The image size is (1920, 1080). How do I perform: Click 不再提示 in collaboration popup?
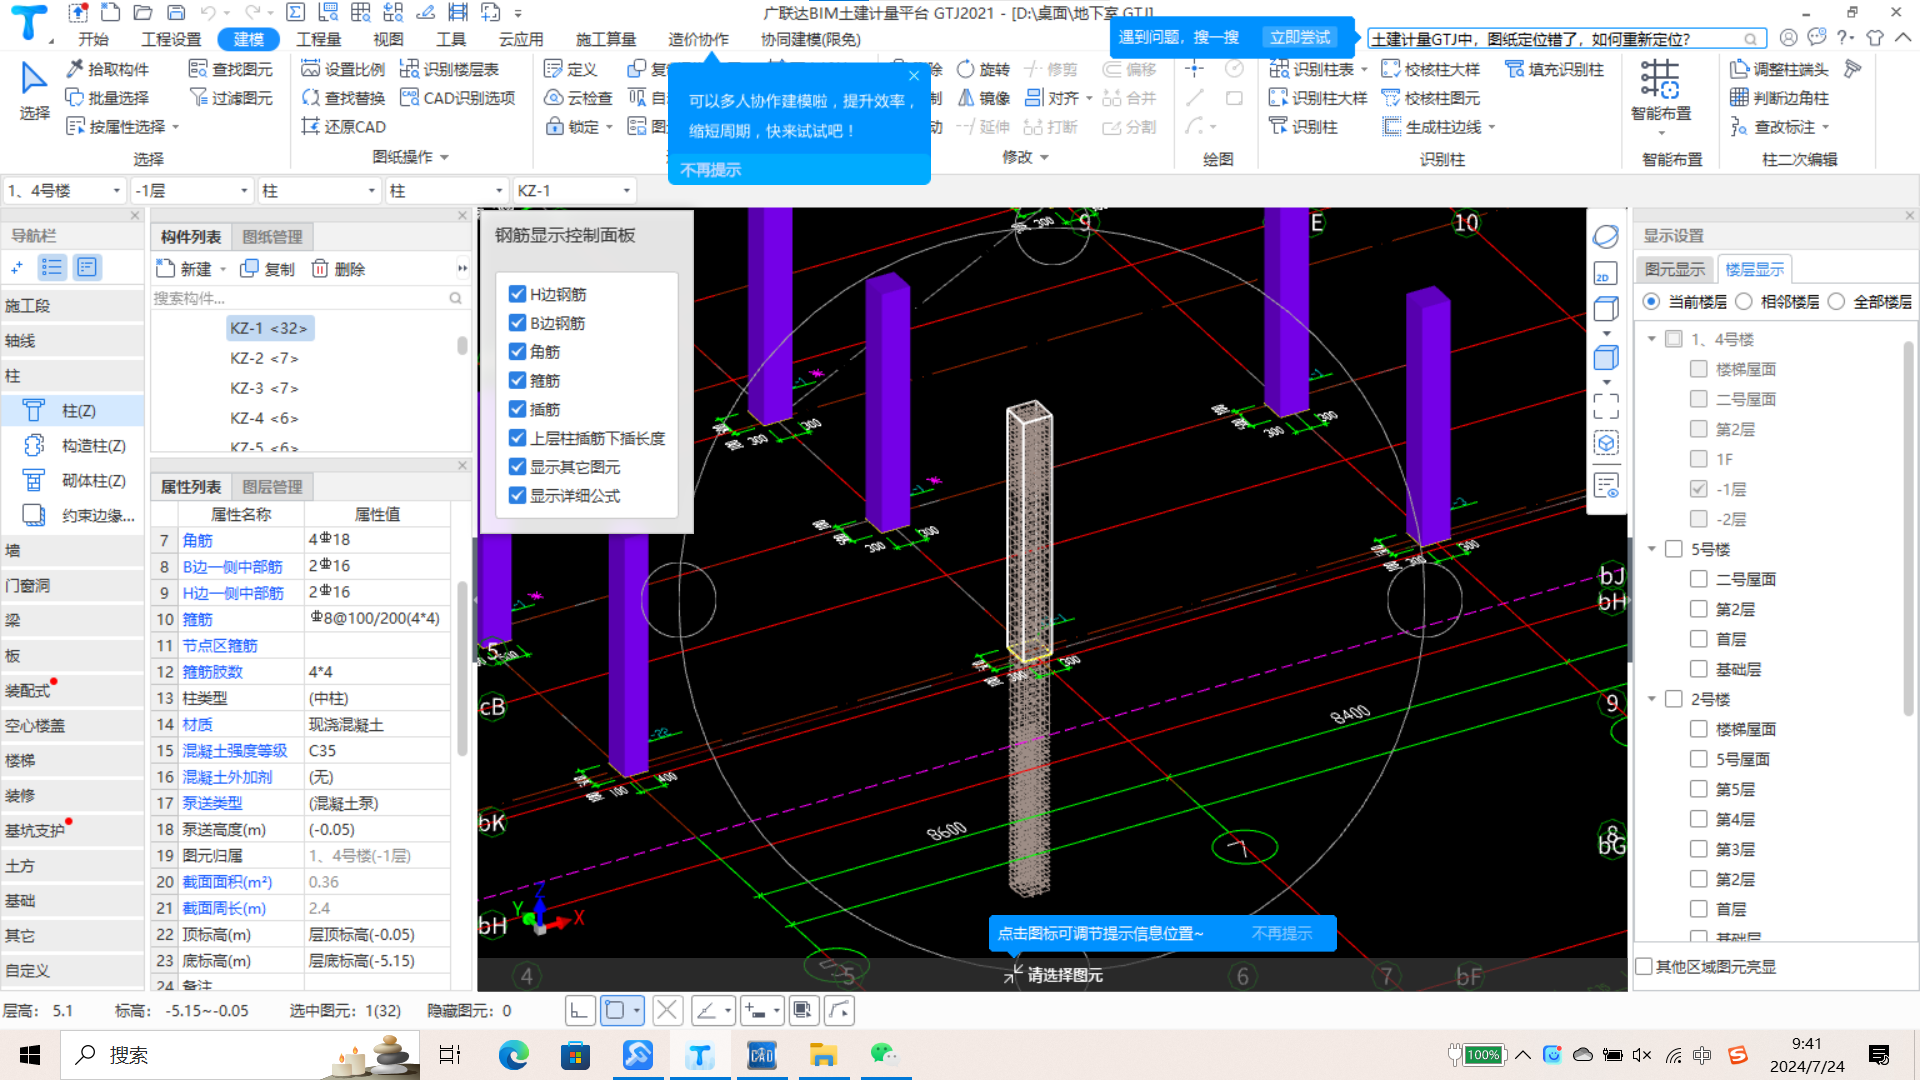[710, 170]
